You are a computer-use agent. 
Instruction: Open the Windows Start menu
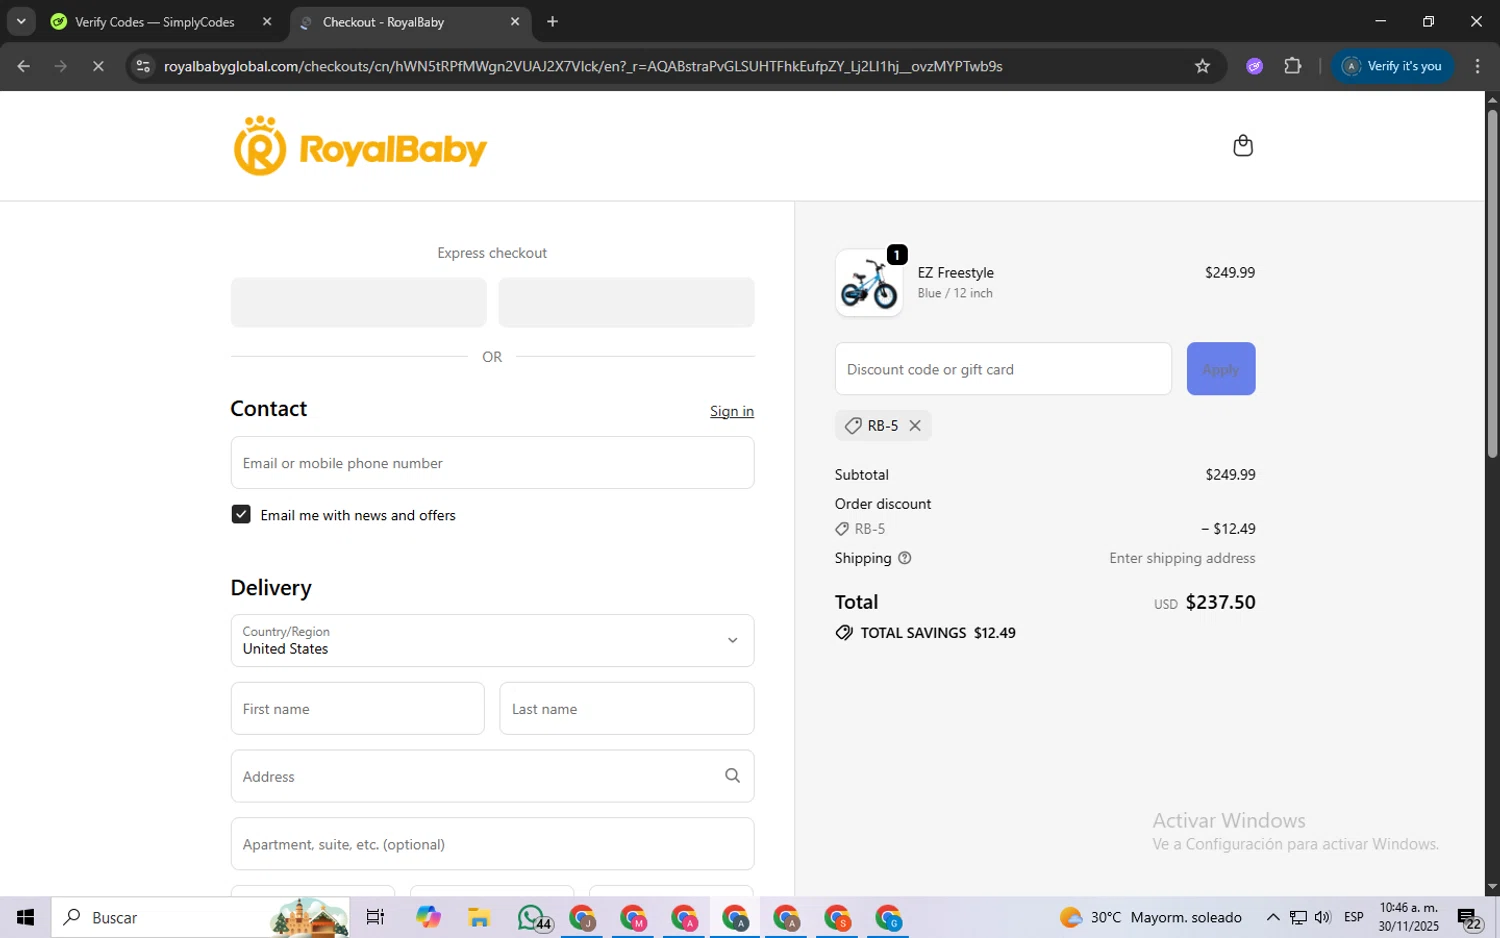[x=25, y=917]
